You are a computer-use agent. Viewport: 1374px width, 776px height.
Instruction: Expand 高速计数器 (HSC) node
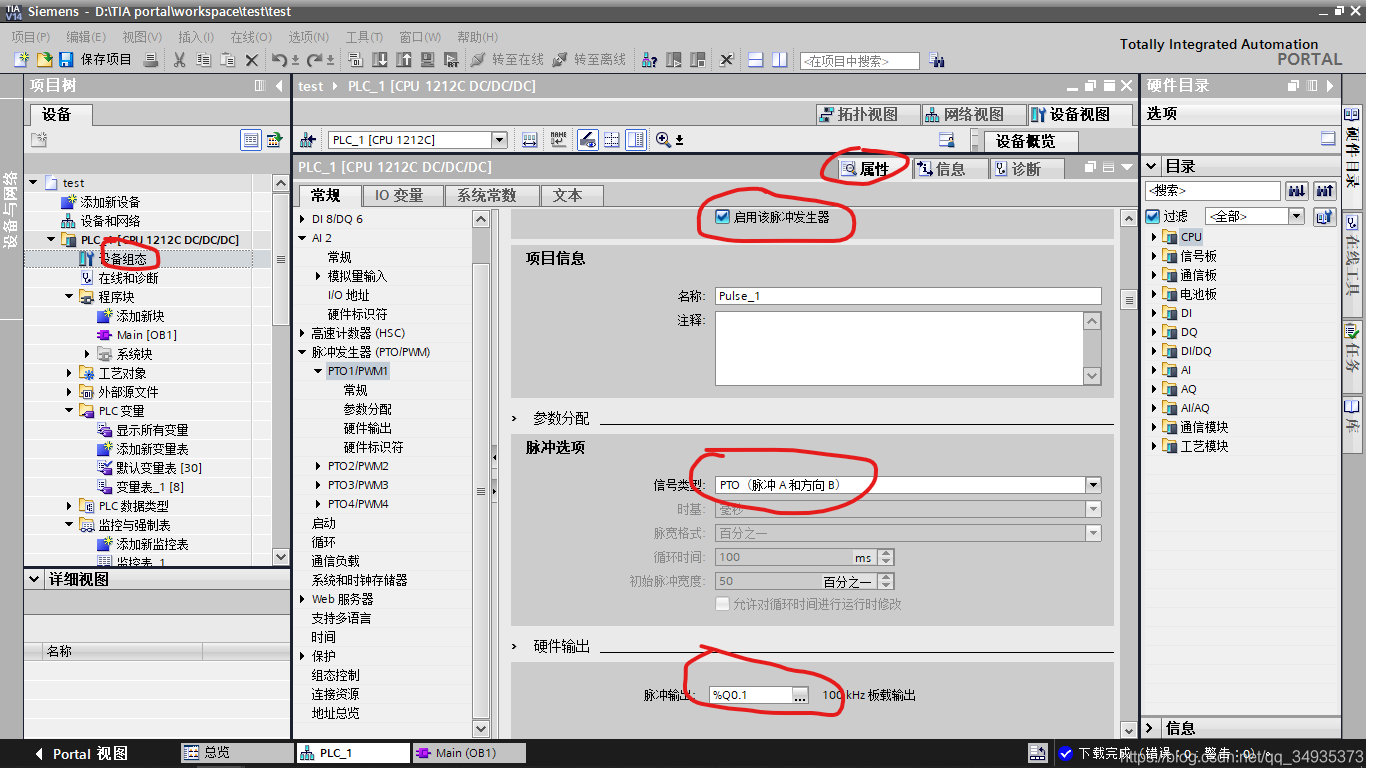303,333
